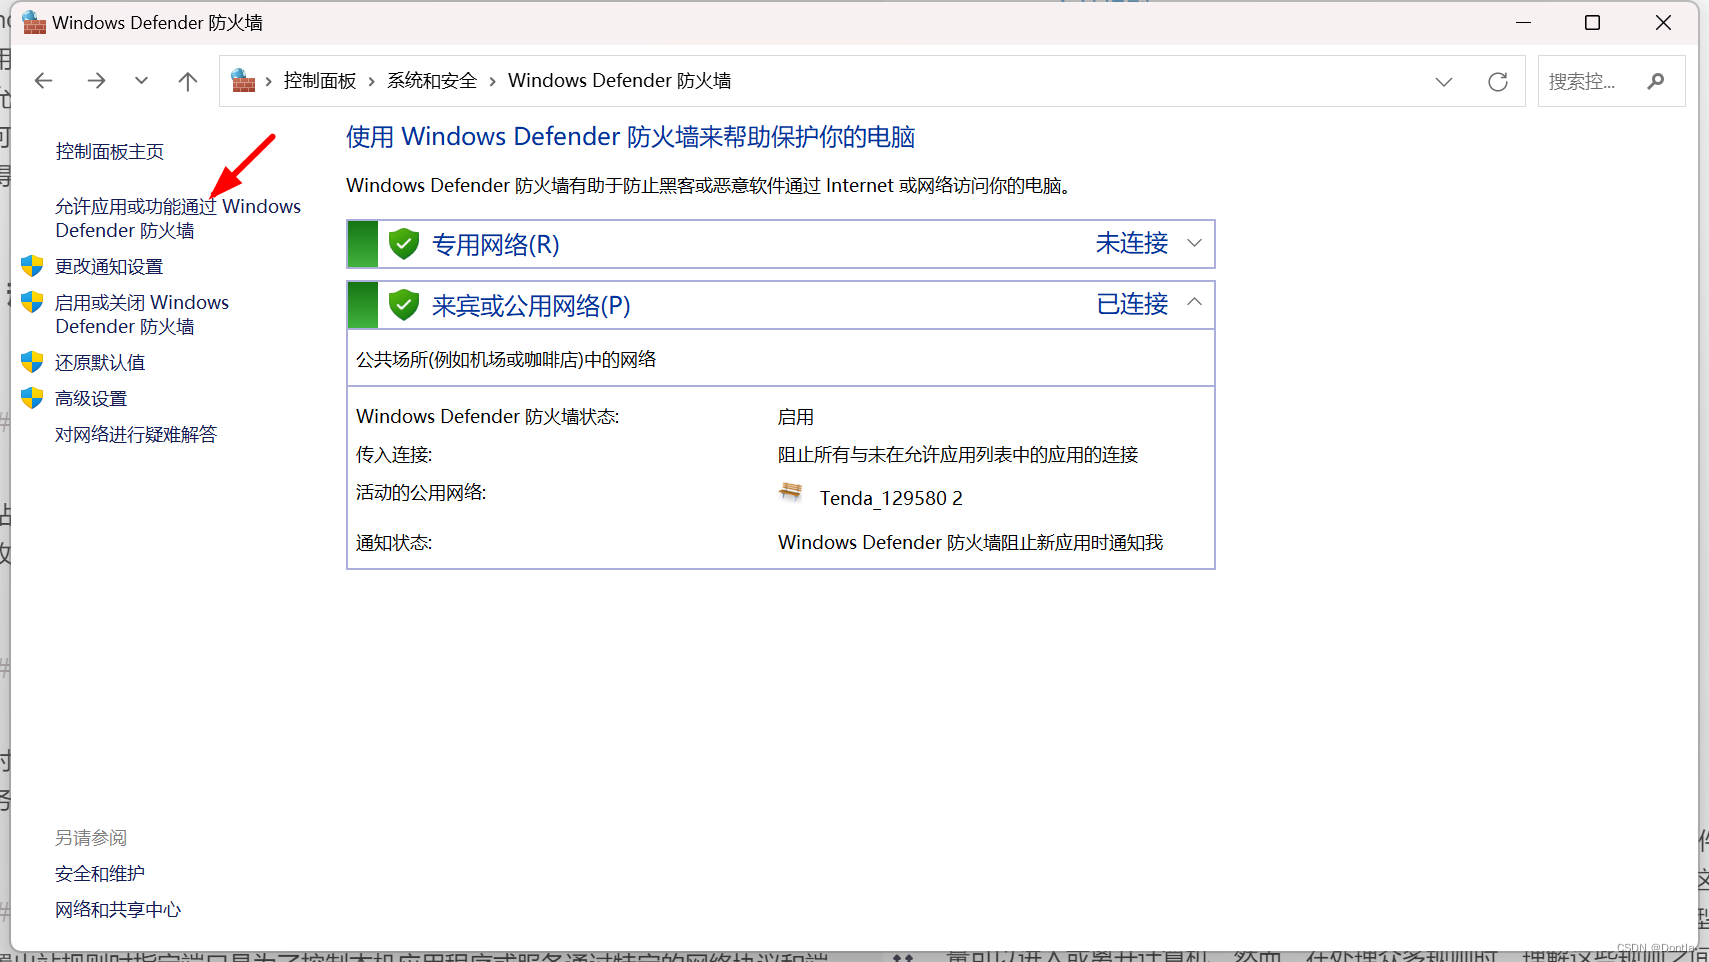Go up one level with up arrow
Screen dimensions: 1709x962
coord(188,81)
